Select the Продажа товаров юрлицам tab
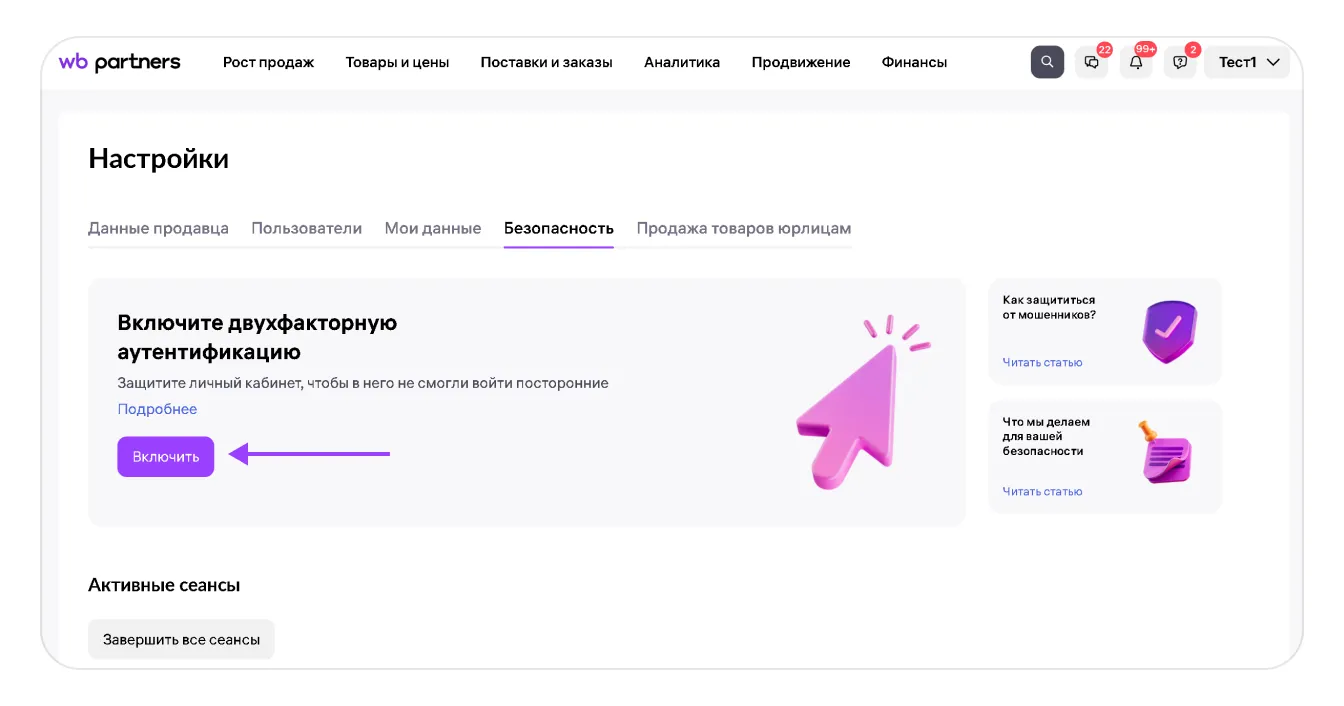 [x=743, y=228]
